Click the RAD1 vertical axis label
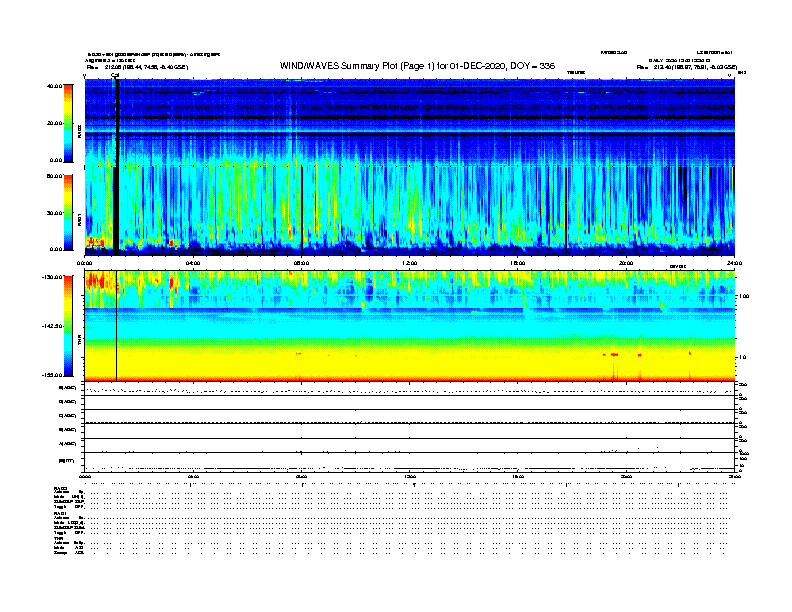 click(80, 220)
